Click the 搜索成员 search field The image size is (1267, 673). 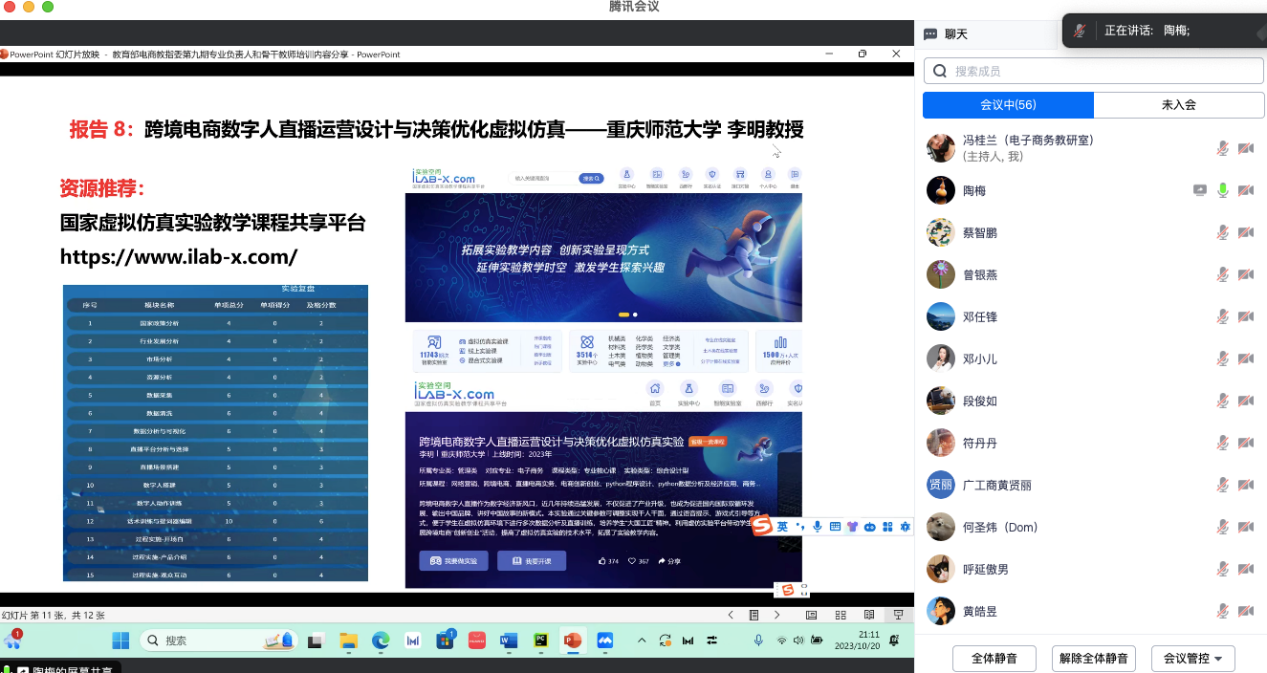[x=1093, y=71]
